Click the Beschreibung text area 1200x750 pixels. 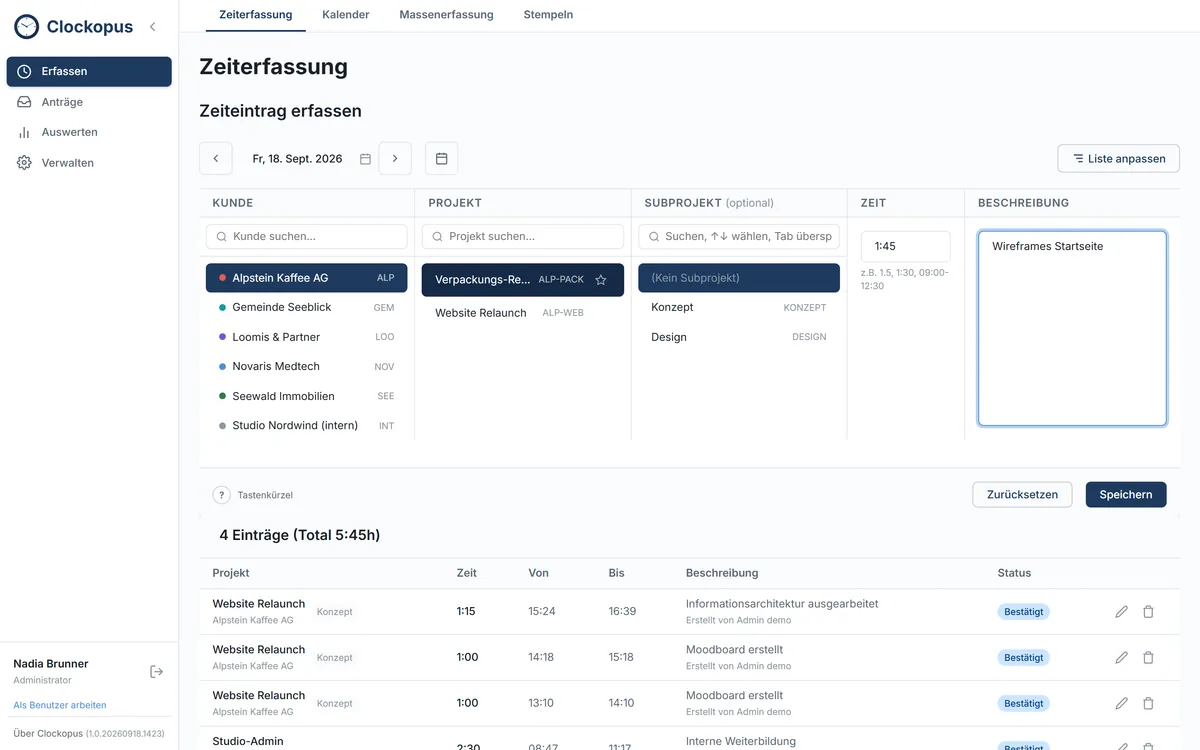pos(1072,329)
